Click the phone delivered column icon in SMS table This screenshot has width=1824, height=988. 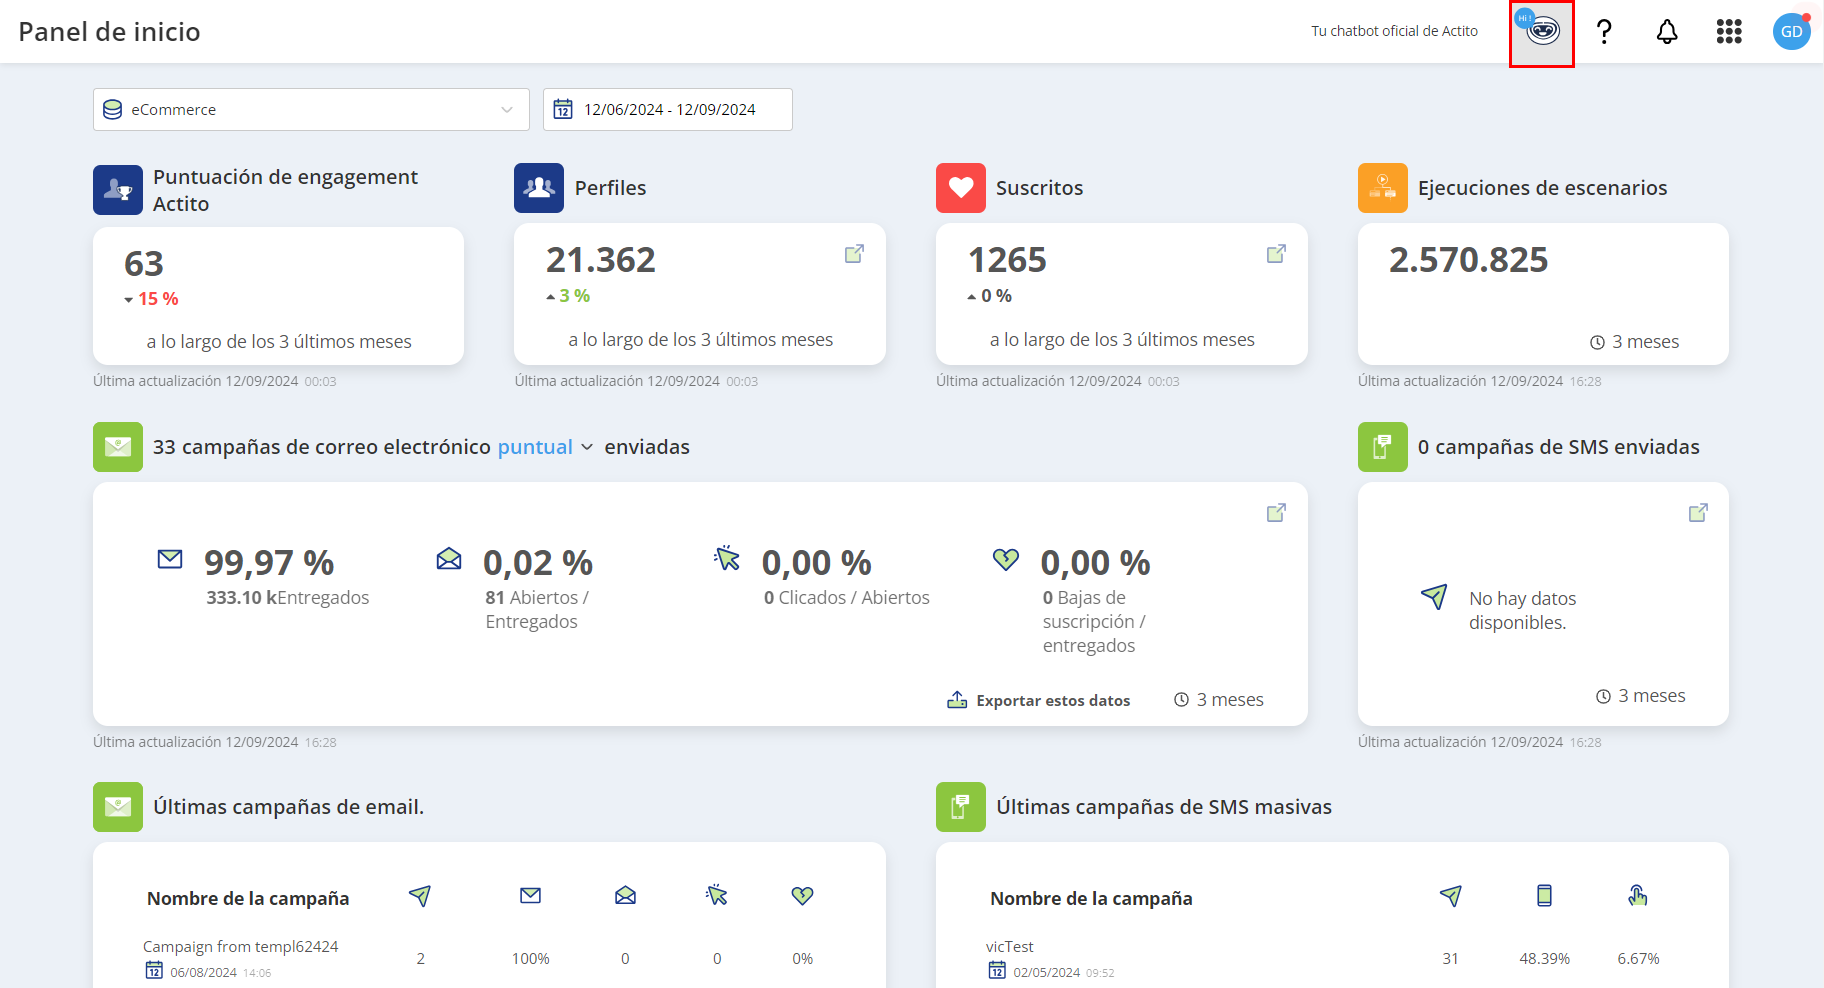tap(1544, 896)
